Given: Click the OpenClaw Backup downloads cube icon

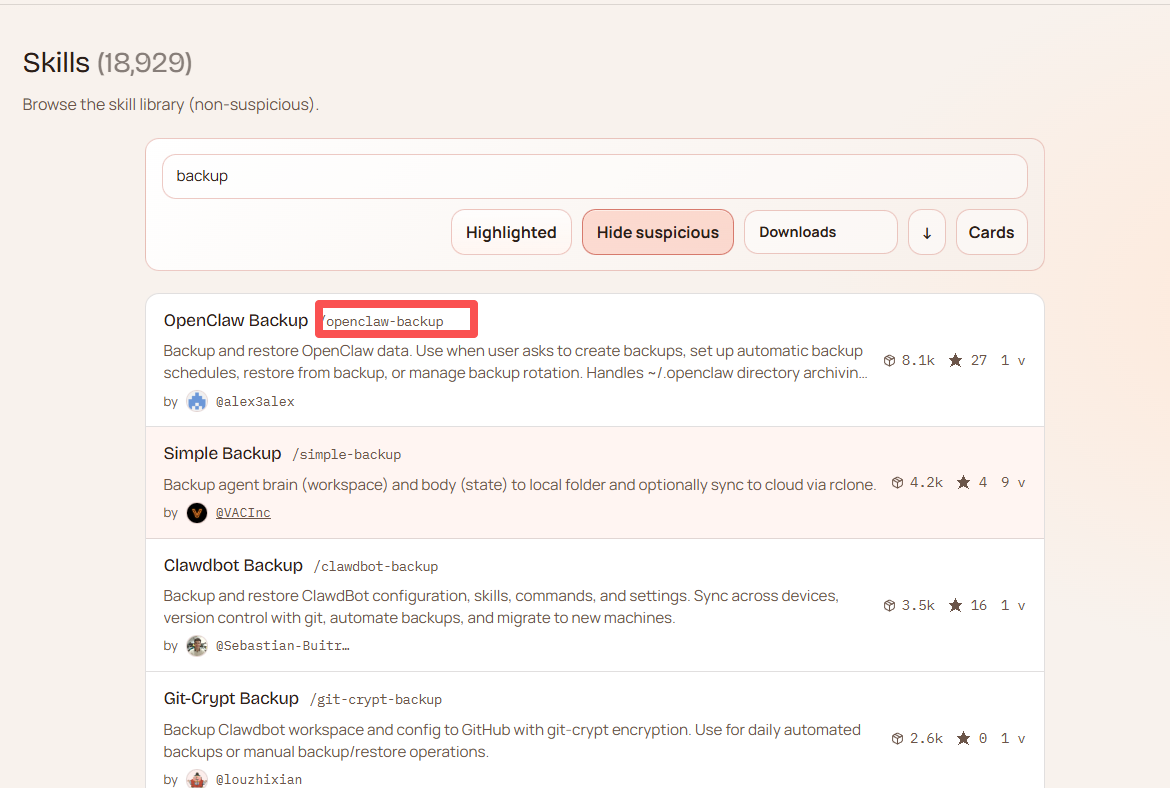Looking at the screenshot, I should click(889, 360).
